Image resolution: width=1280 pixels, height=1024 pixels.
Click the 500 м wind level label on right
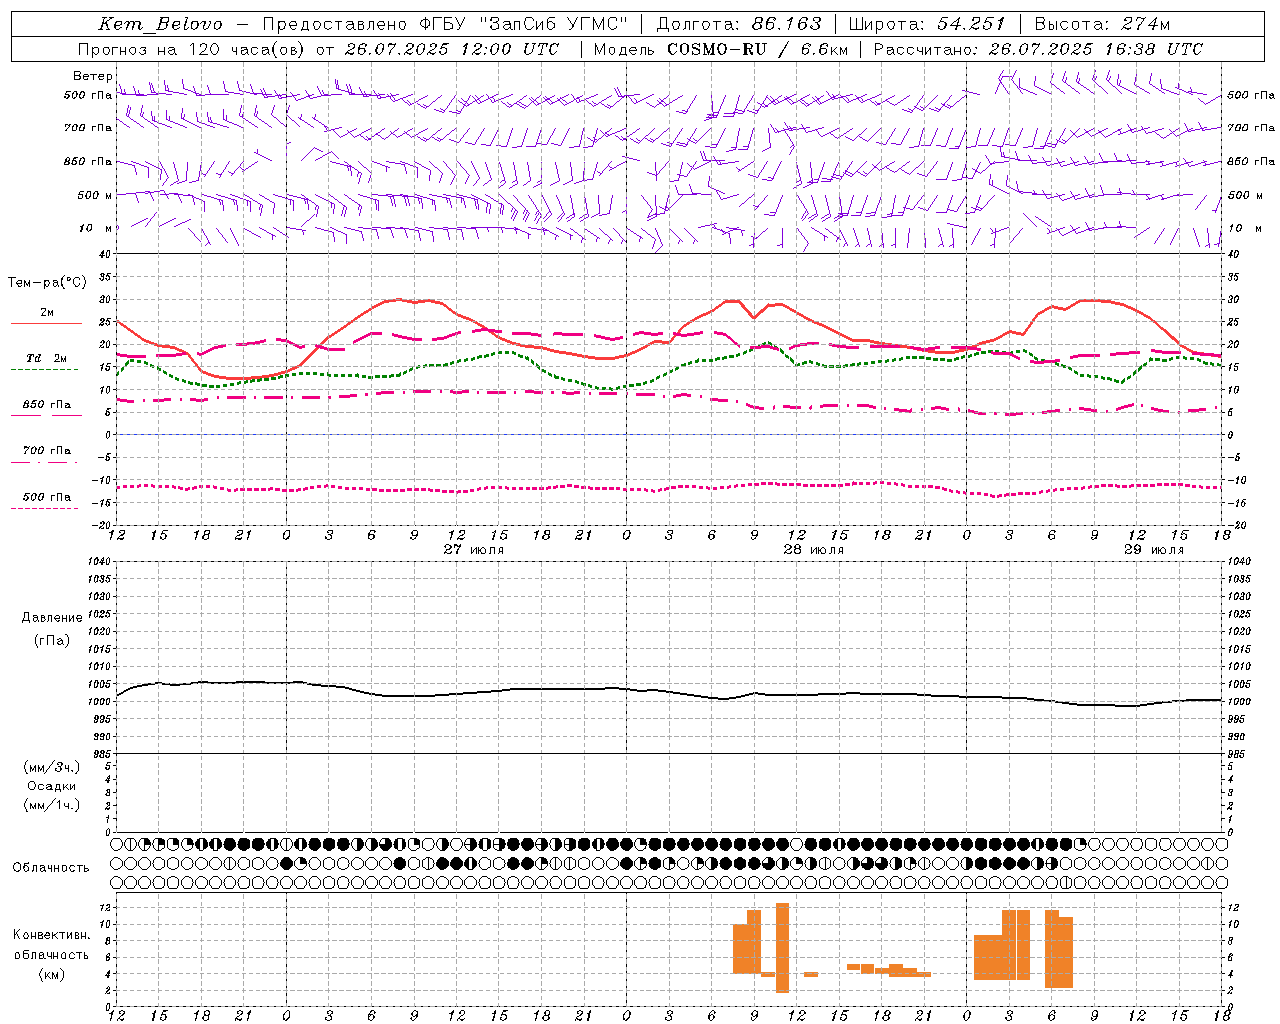[1243, 195]
